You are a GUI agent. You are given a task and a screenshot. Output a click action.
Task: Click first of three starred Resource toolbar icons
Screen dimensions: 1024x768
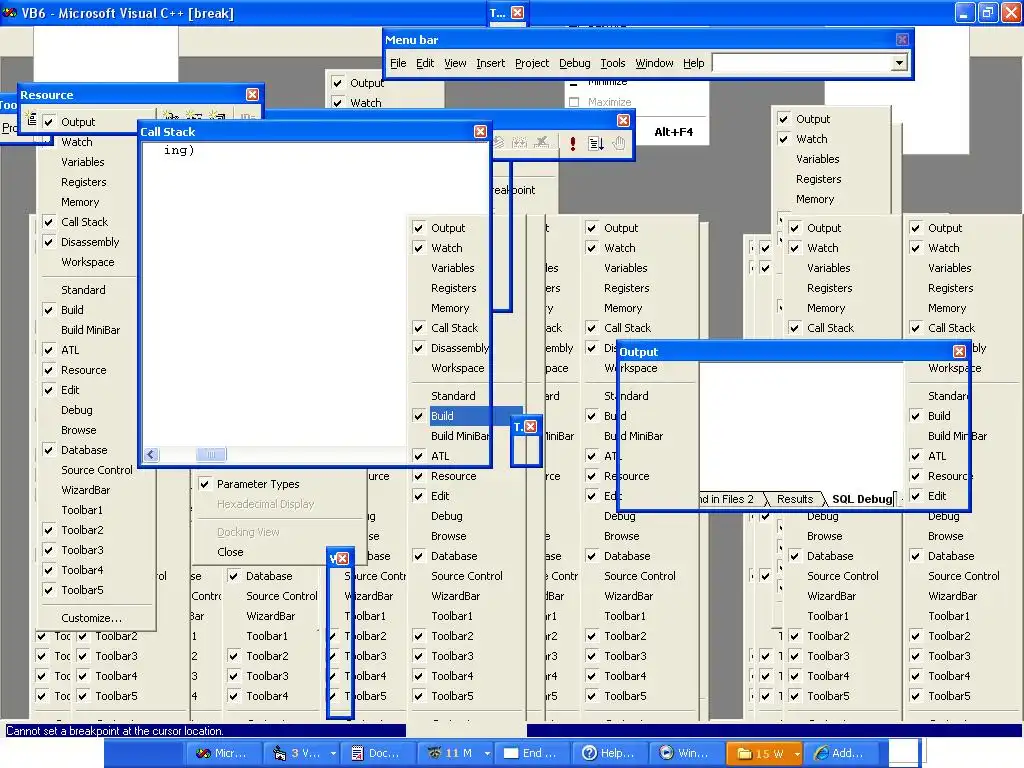click(x=170, y=116)
